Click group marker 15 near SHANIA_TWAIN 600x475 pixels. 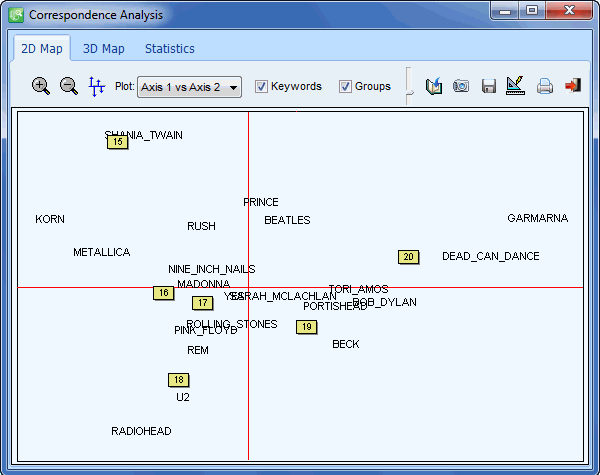[x=118, y=142]
